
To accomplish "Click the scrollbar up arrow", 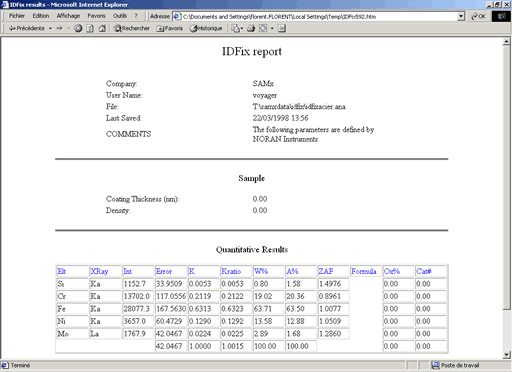I will click(x=507, y=42).
